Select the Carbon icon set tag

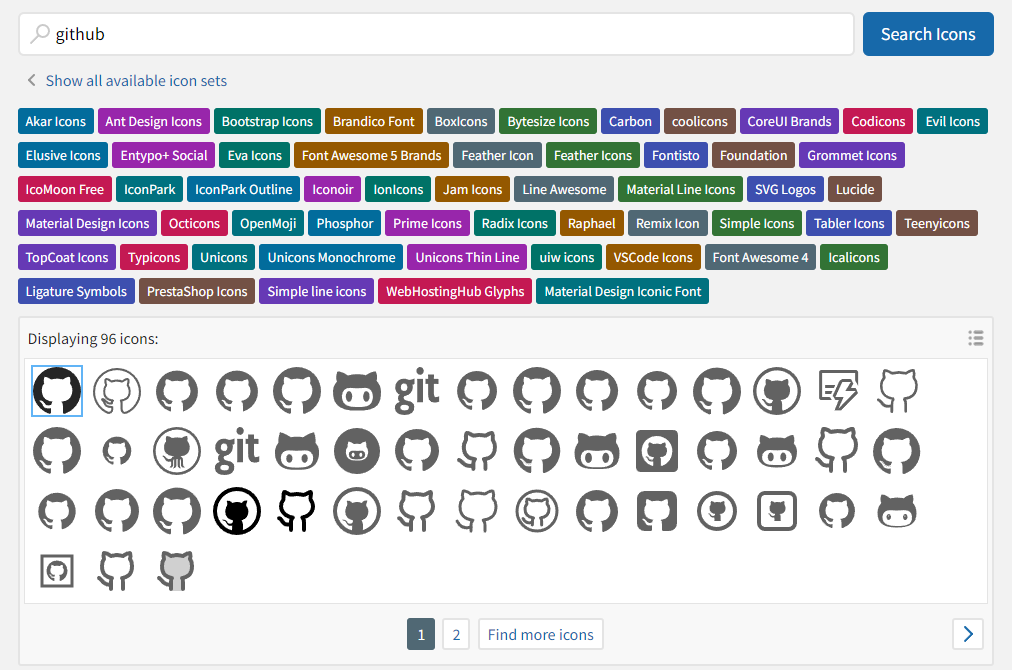click(x=631, y=121)
